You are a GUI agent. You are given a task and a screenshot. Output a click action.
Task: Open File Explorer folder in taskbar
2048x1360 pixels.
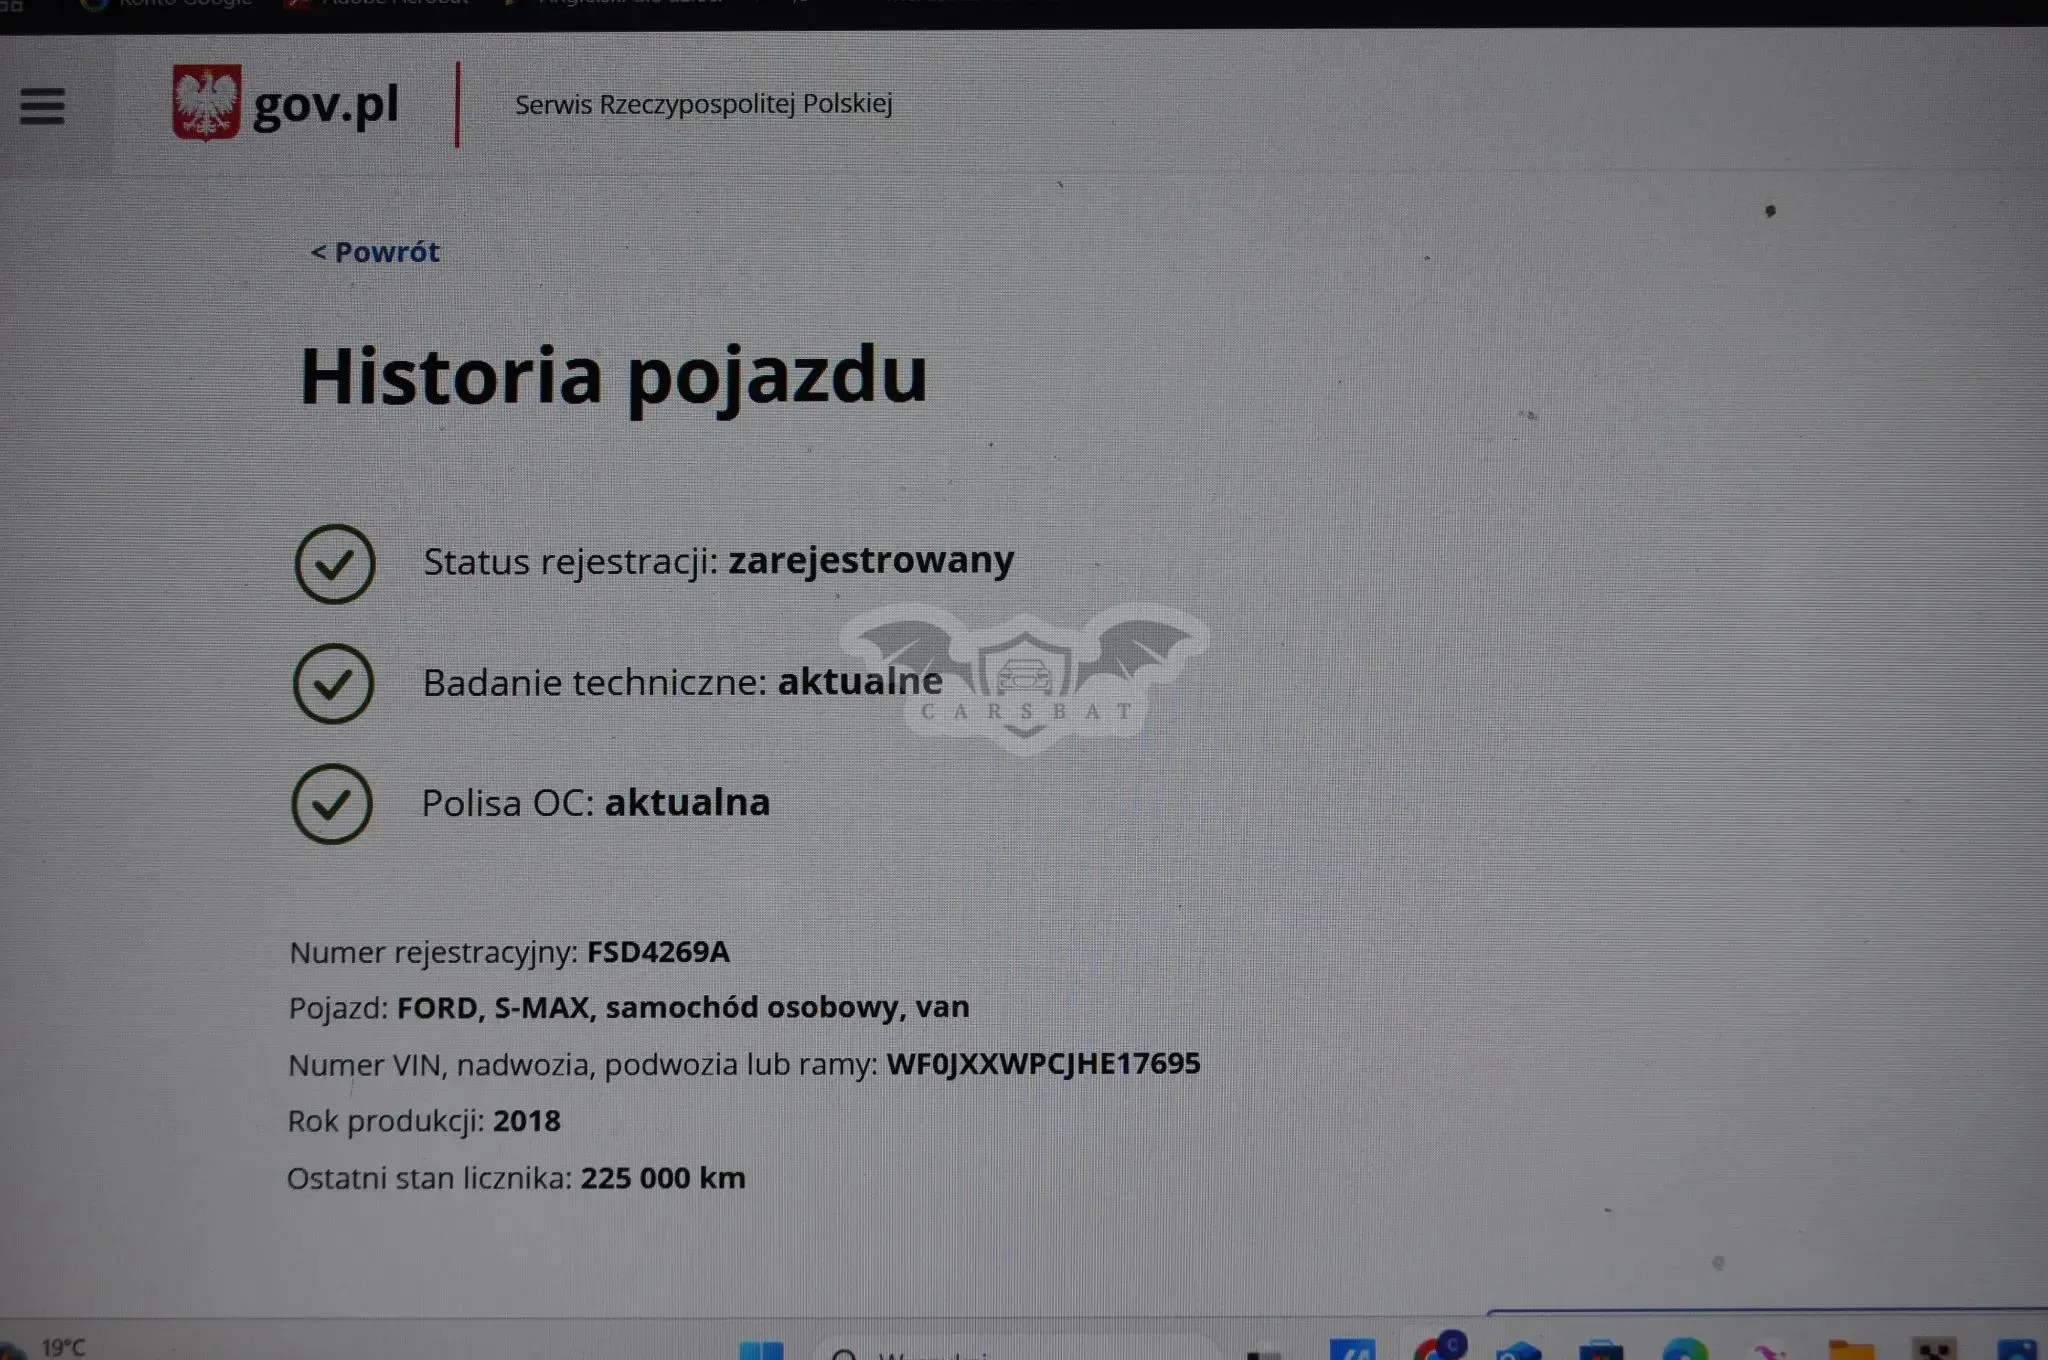pyautogui.click(x=1851, y=1350)
